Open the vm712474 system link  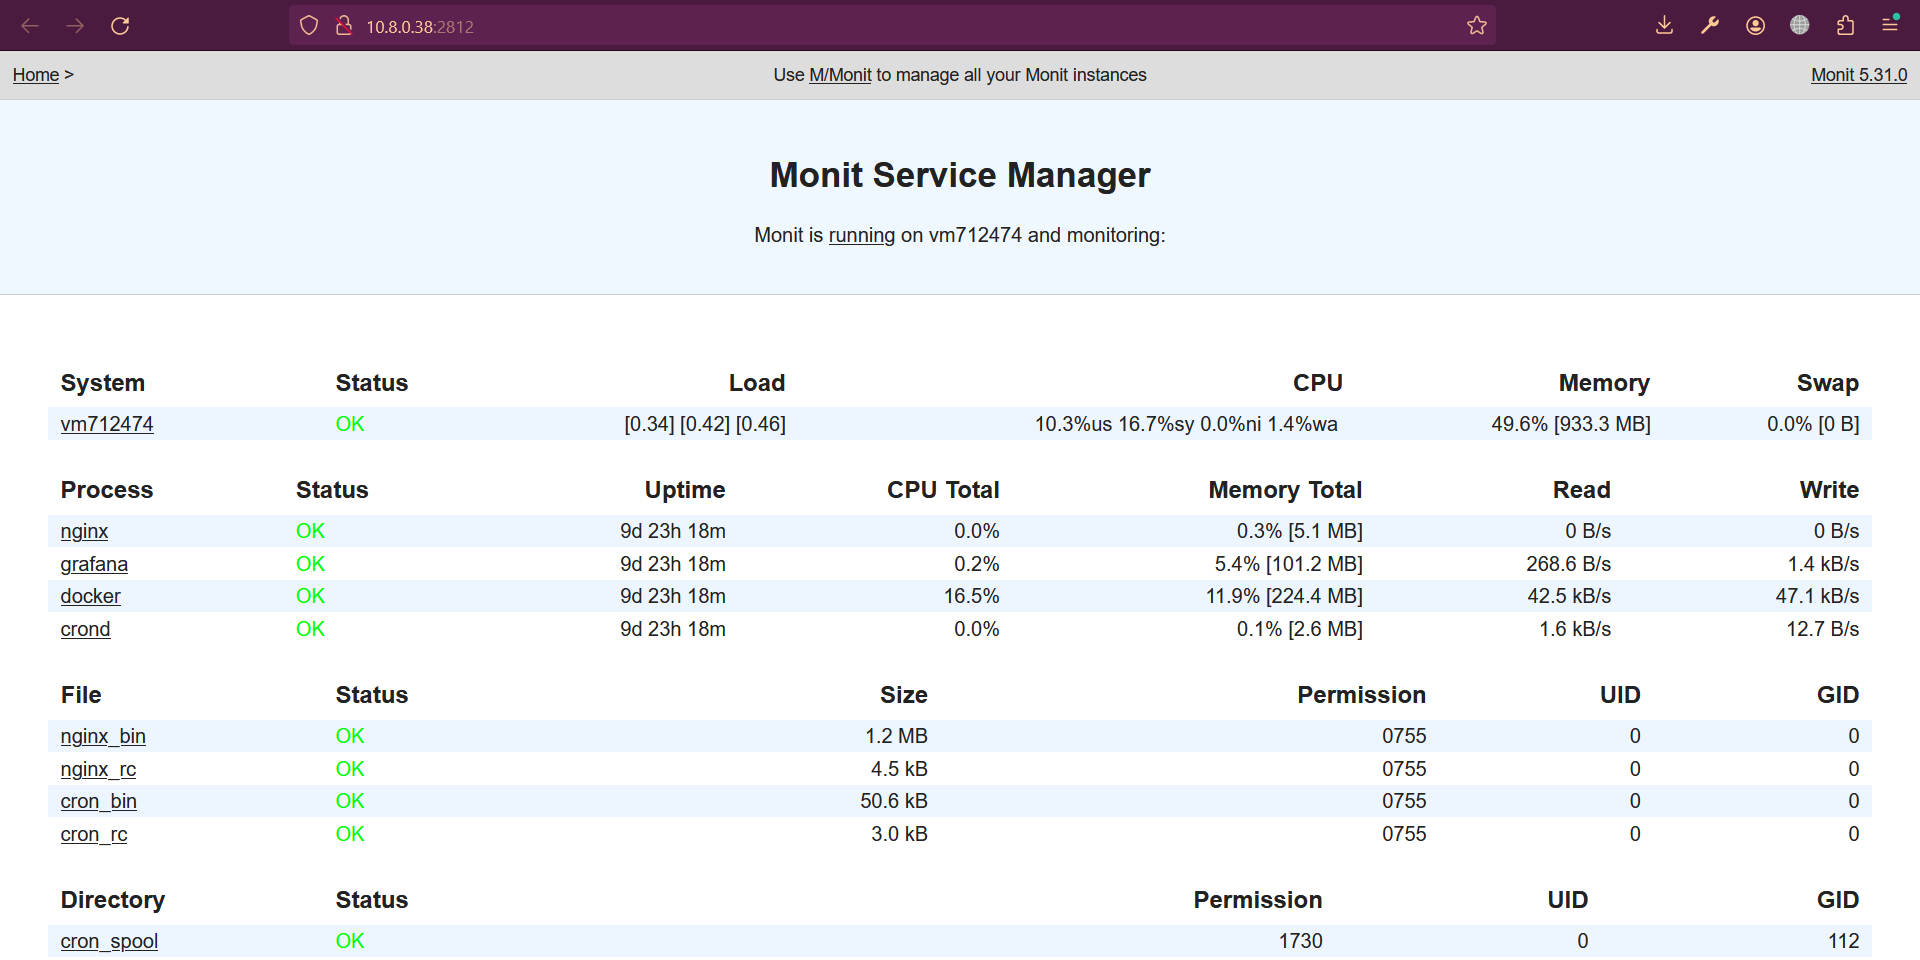107,424
